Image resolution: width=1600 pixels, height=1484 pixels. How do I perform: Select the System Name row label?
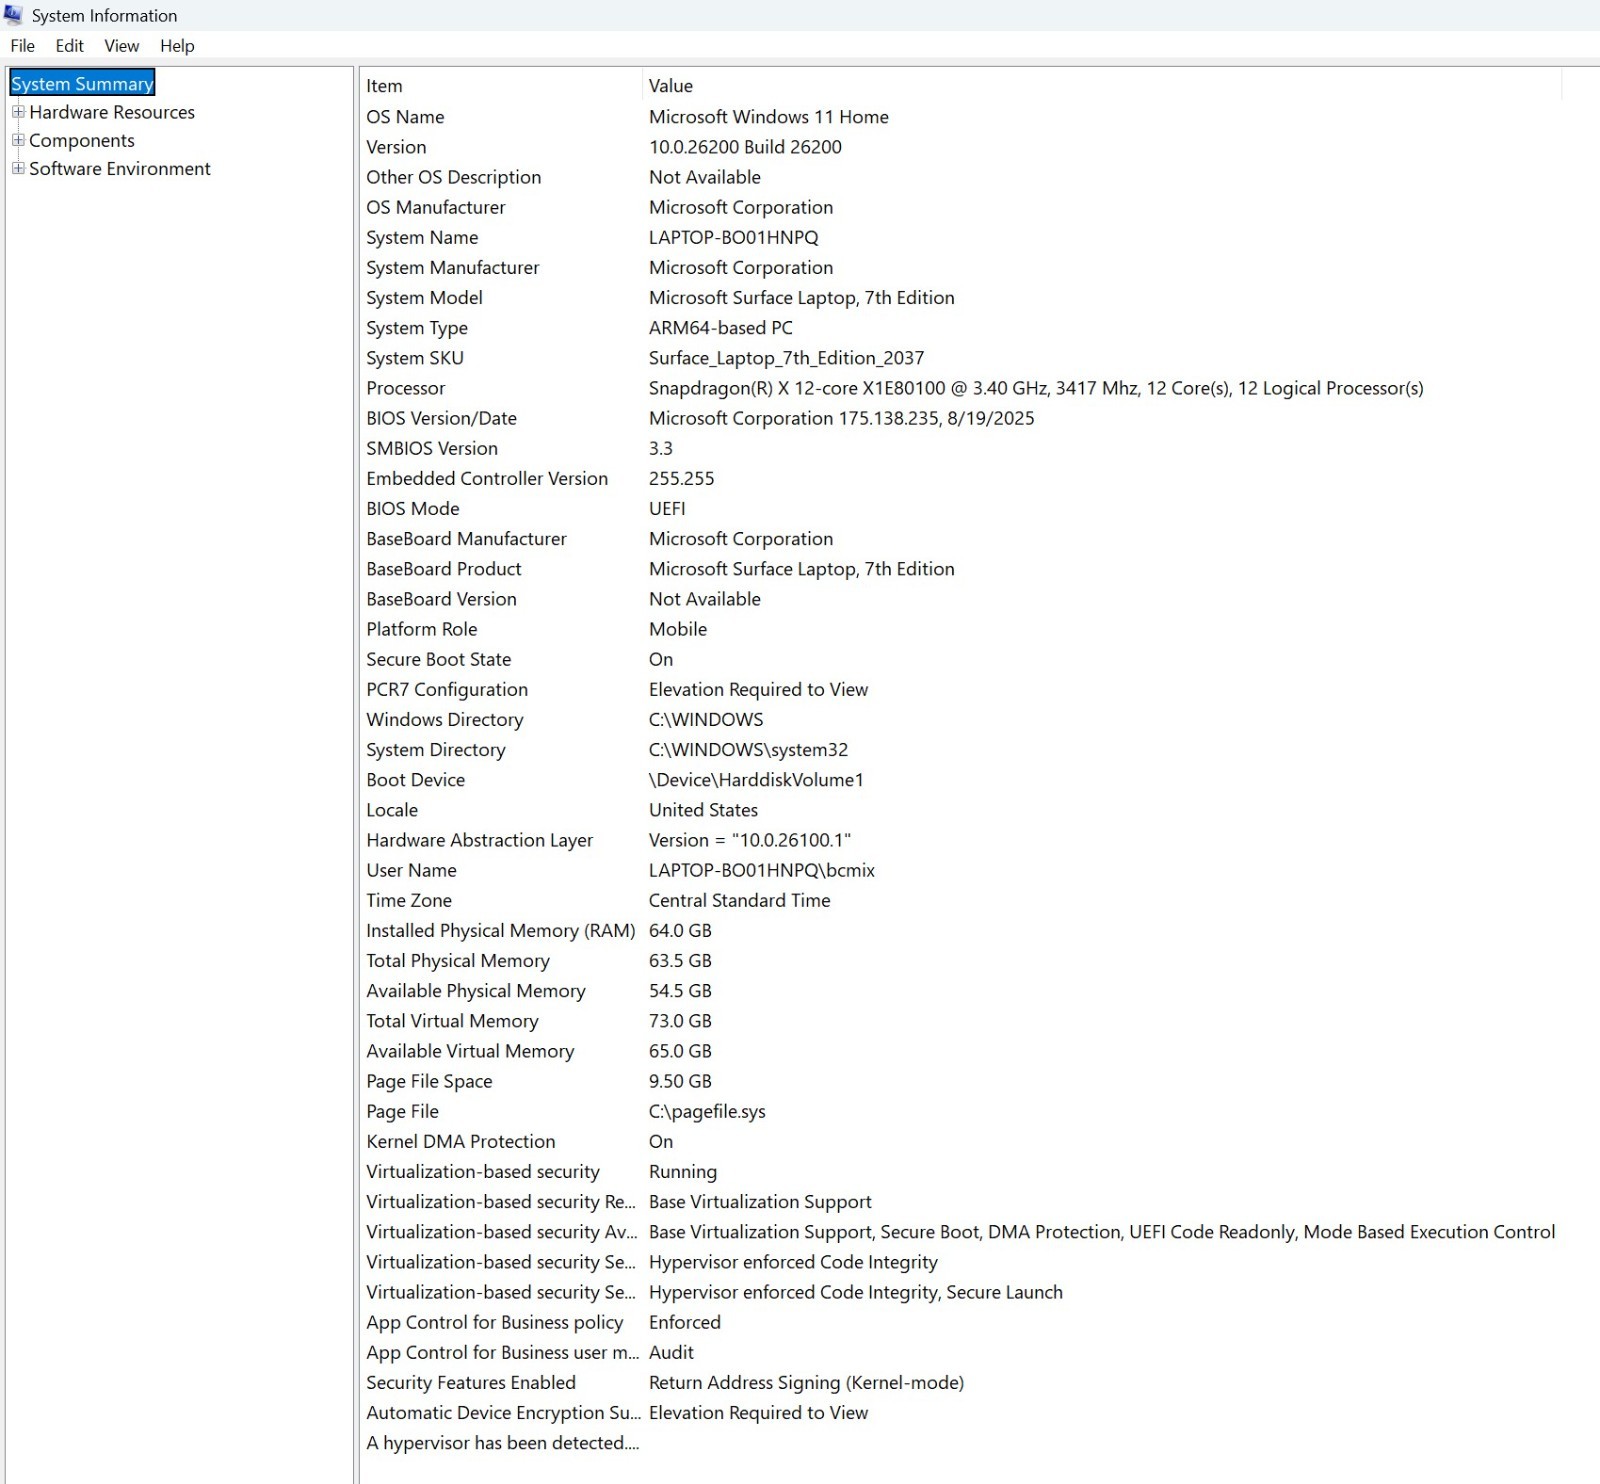(422, 237)
